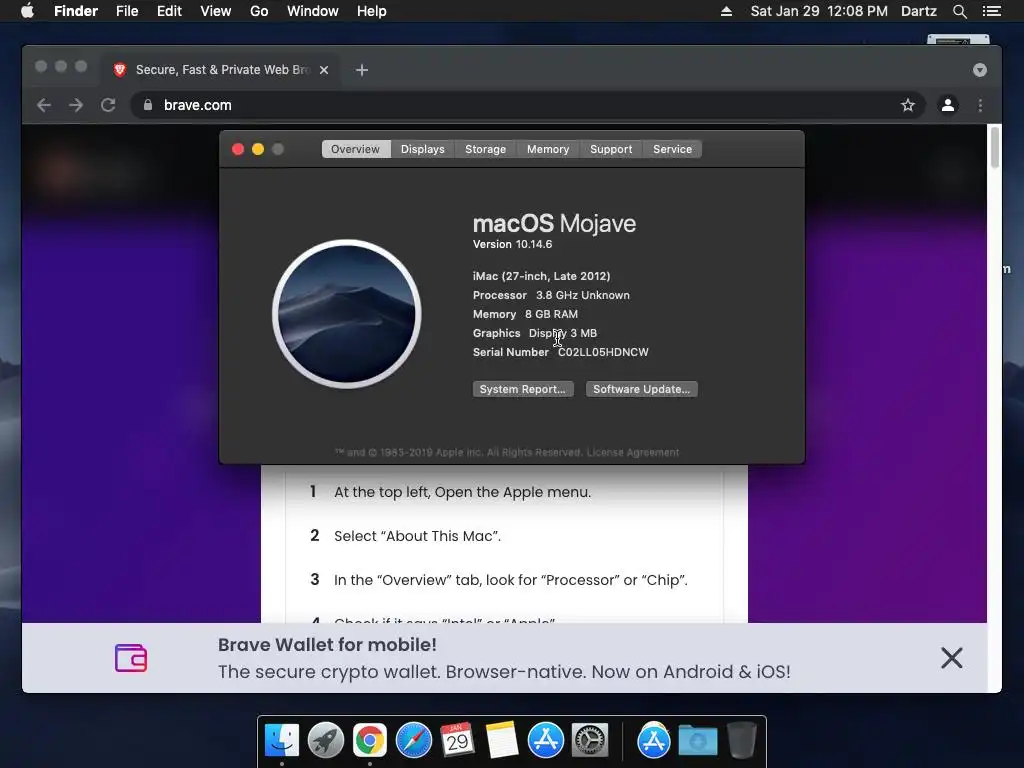Switch to the Memory tab
Viewport: 1024px width, 768px height.
tap(548, 150)
